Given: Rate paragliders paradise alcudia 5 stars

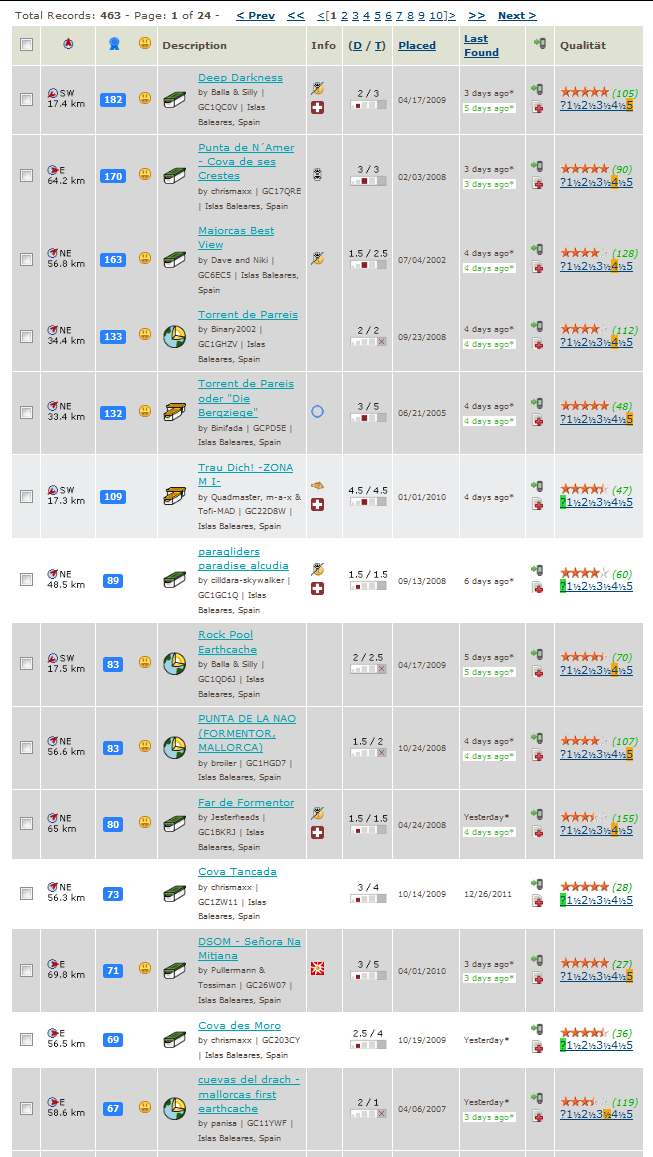Looking at the screenshot, I should 629,586.
